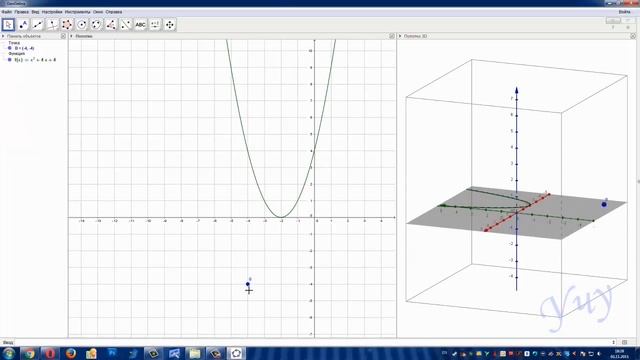
Task: Expand the 3D Graphics view style bar
Action: (400, 36)
